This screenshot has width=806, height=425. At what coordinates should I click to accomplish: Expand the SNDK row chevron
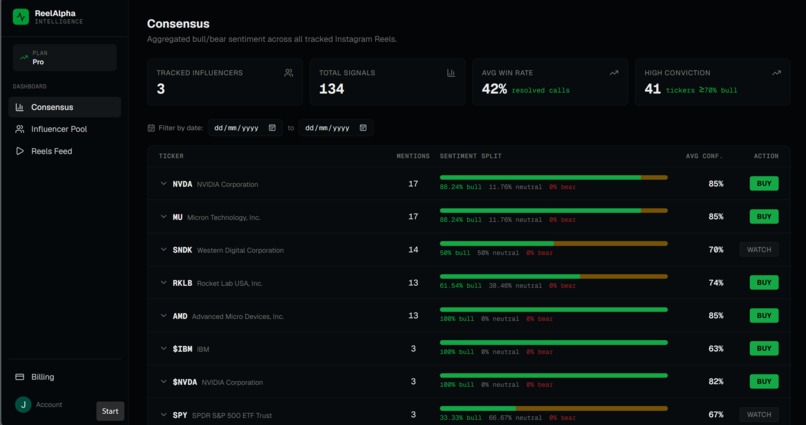tap(163, 249)
